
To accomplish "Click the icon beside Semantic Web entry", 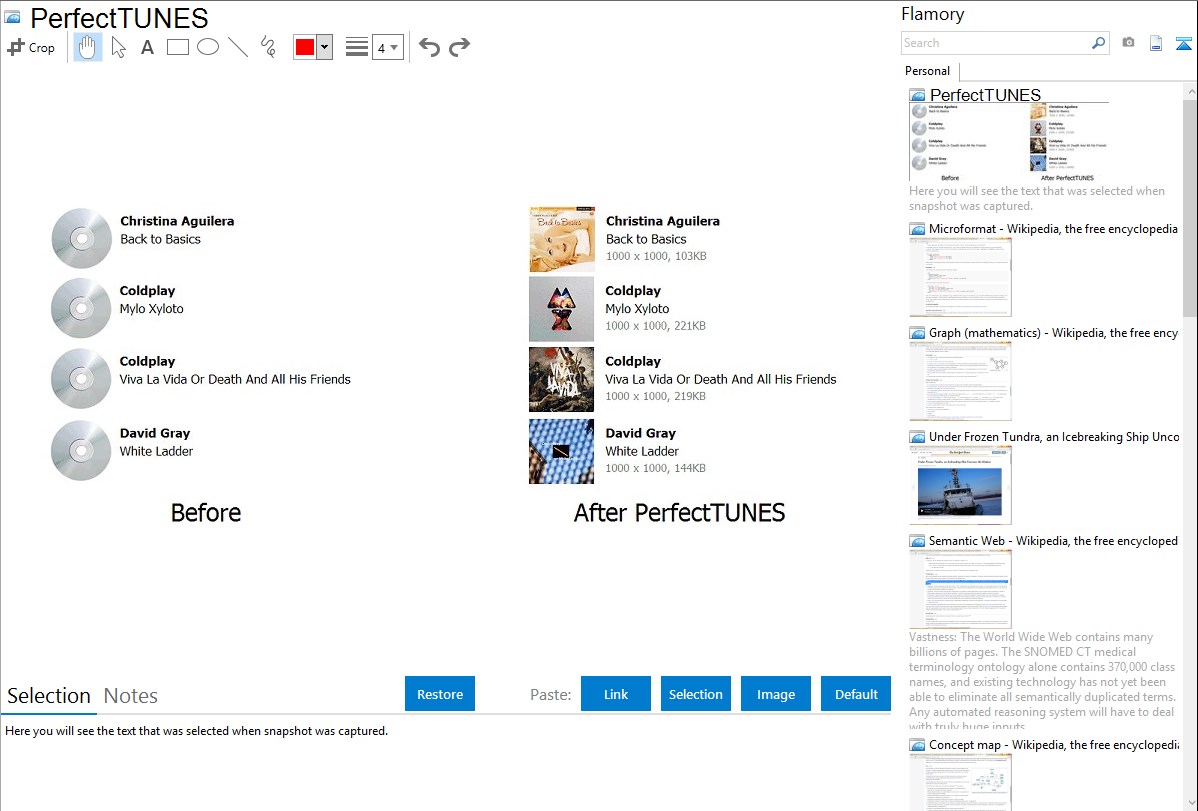I will (918, 541).
